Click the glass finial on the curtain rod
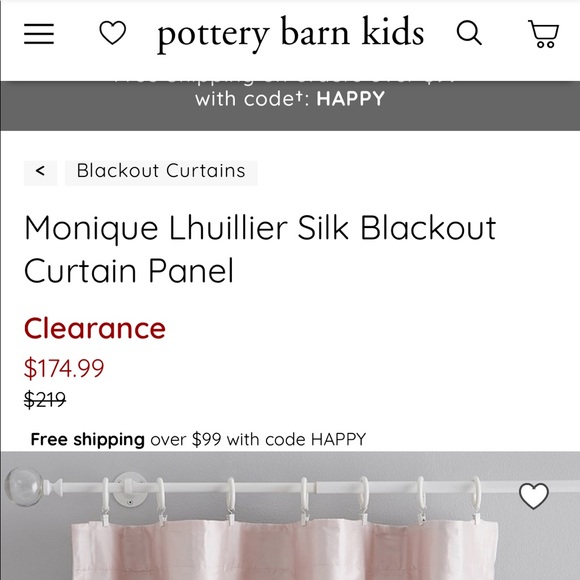The width and height of the screenshot is (580, 580). tap(24, 486)
